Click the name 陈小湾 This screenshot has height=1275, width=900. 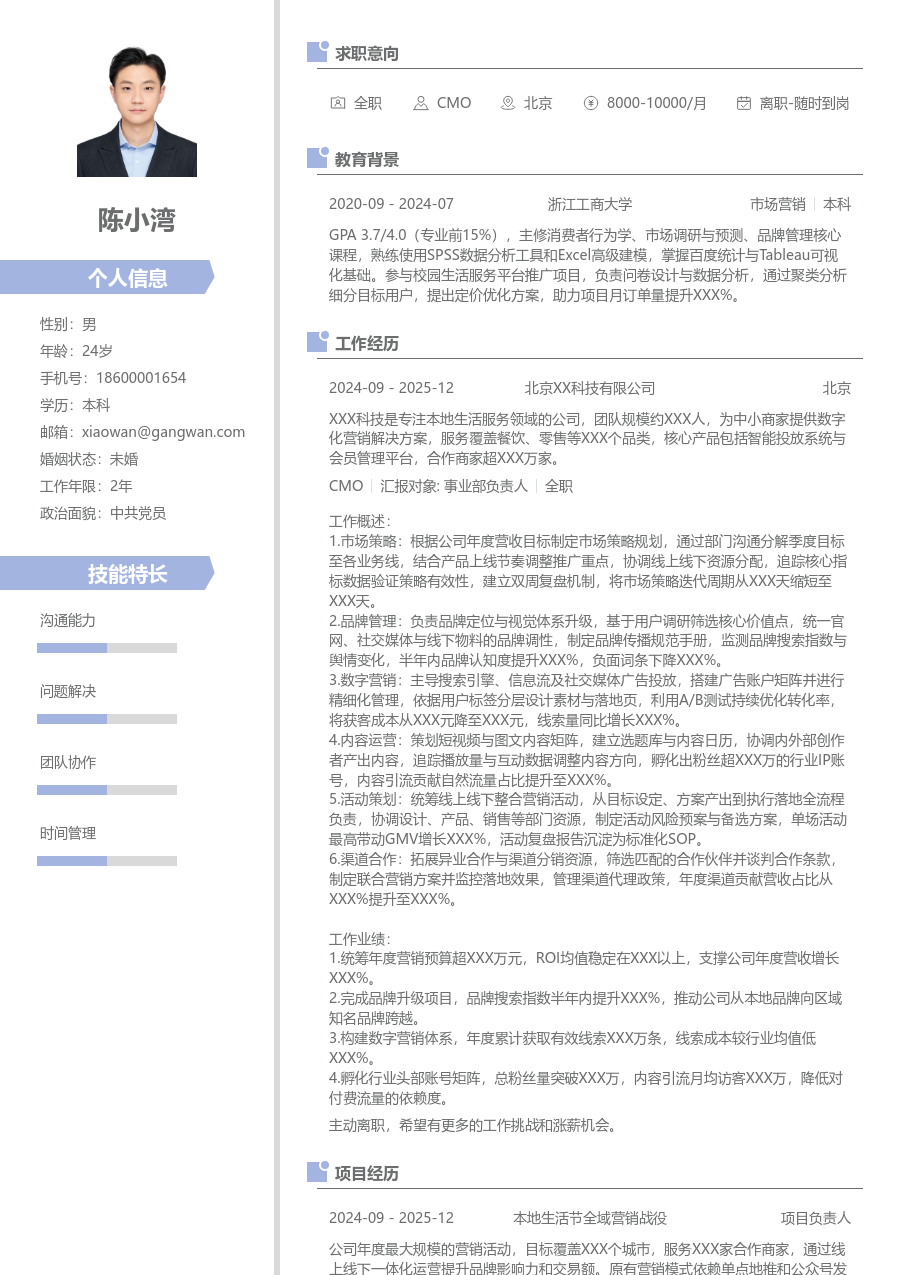point(137,220)
